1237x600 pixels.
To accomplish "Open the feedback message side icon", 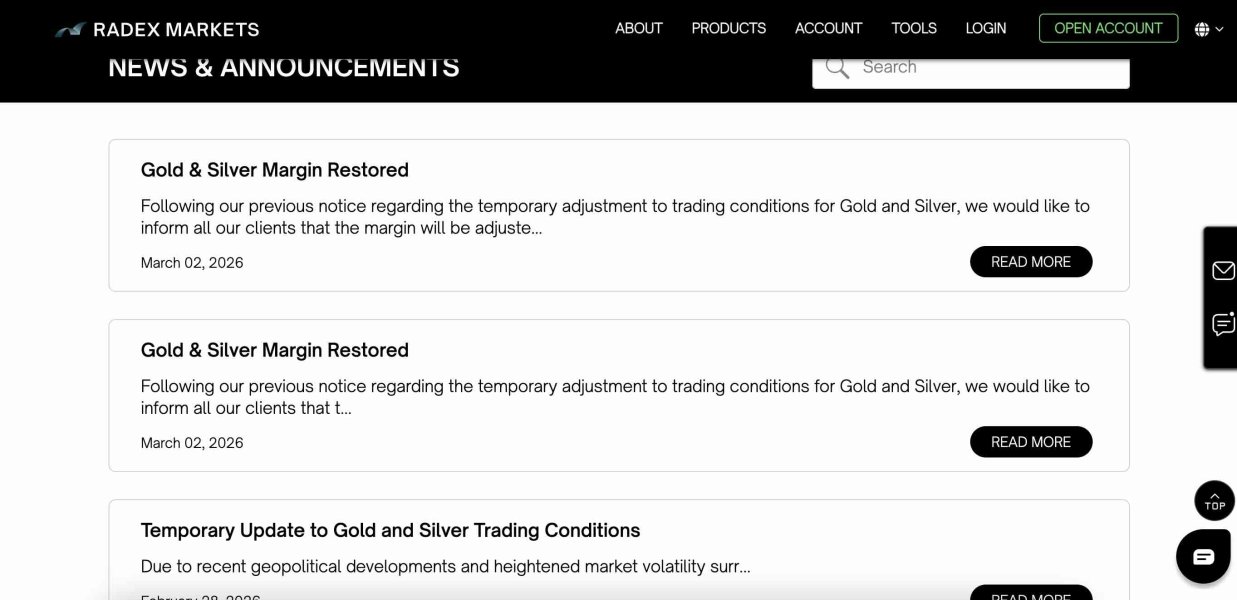I will (1223, 324).
